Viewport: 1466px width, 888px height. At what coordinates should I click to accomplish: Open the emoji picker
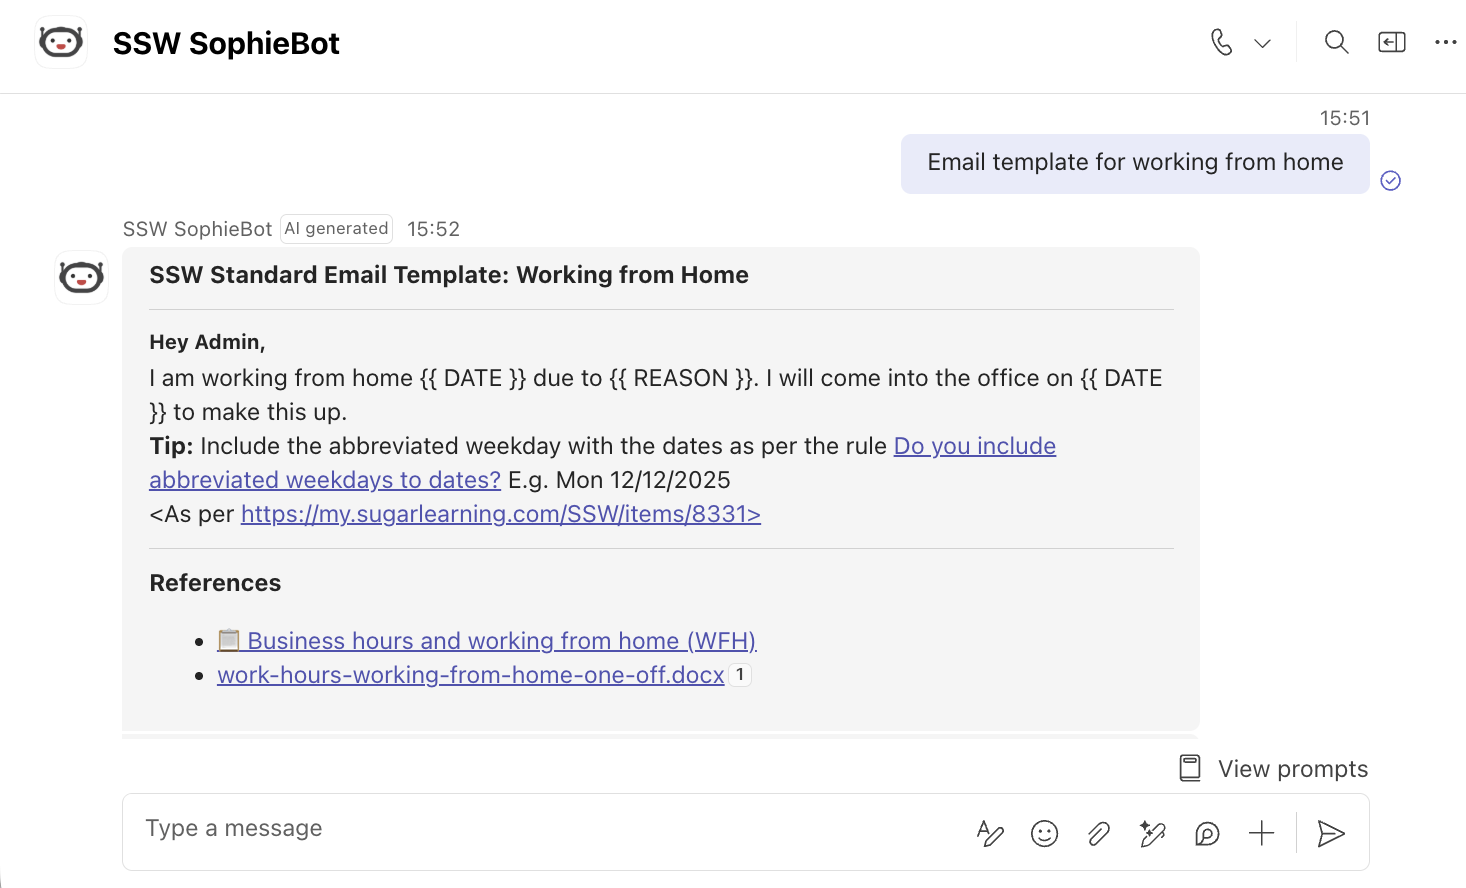click(1044, 833)
